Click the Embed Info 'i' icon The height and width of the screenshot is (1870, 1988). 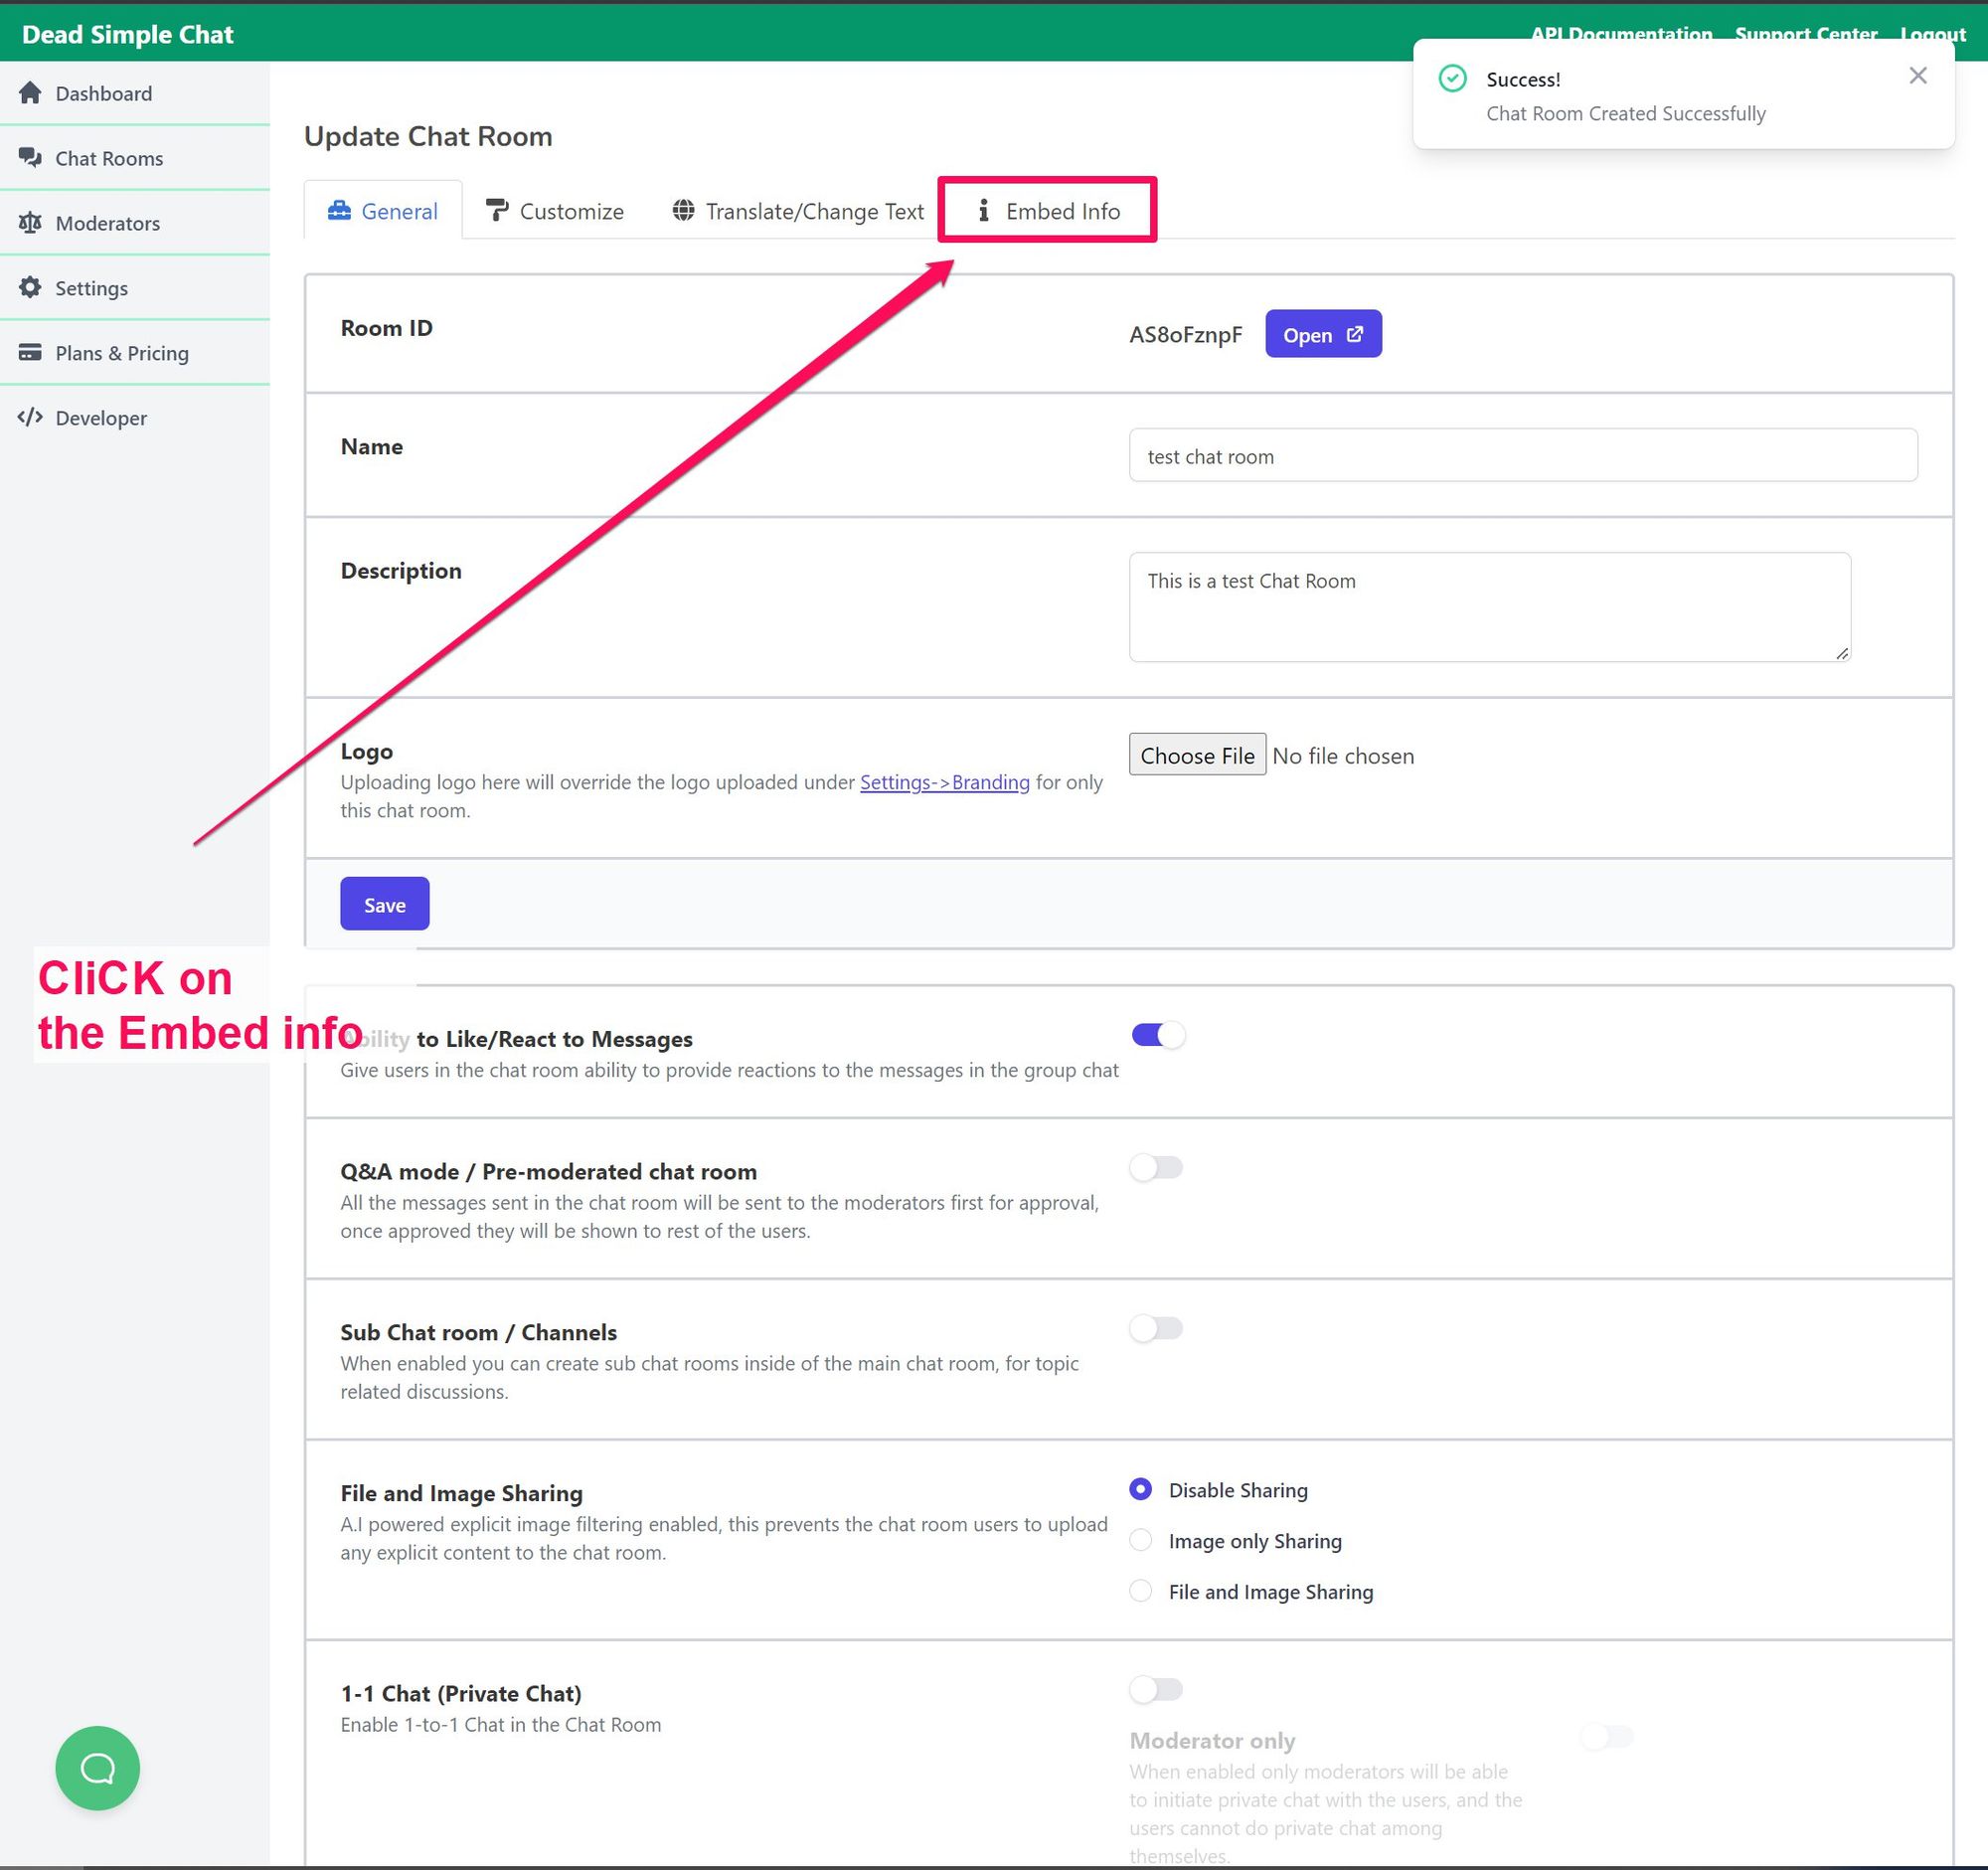[x=984, y=211]
